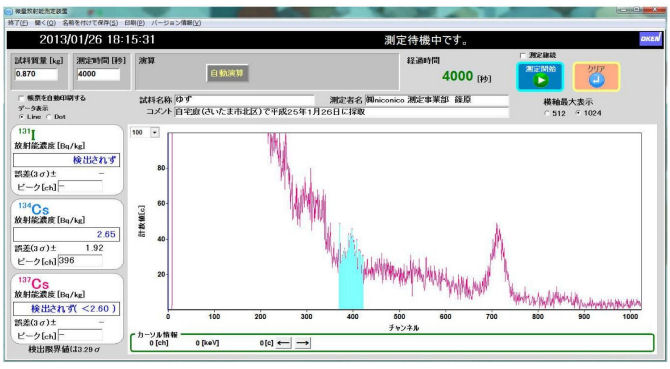
Task: Set horizontal axis maximum to 512
Action: click(547, 114)
